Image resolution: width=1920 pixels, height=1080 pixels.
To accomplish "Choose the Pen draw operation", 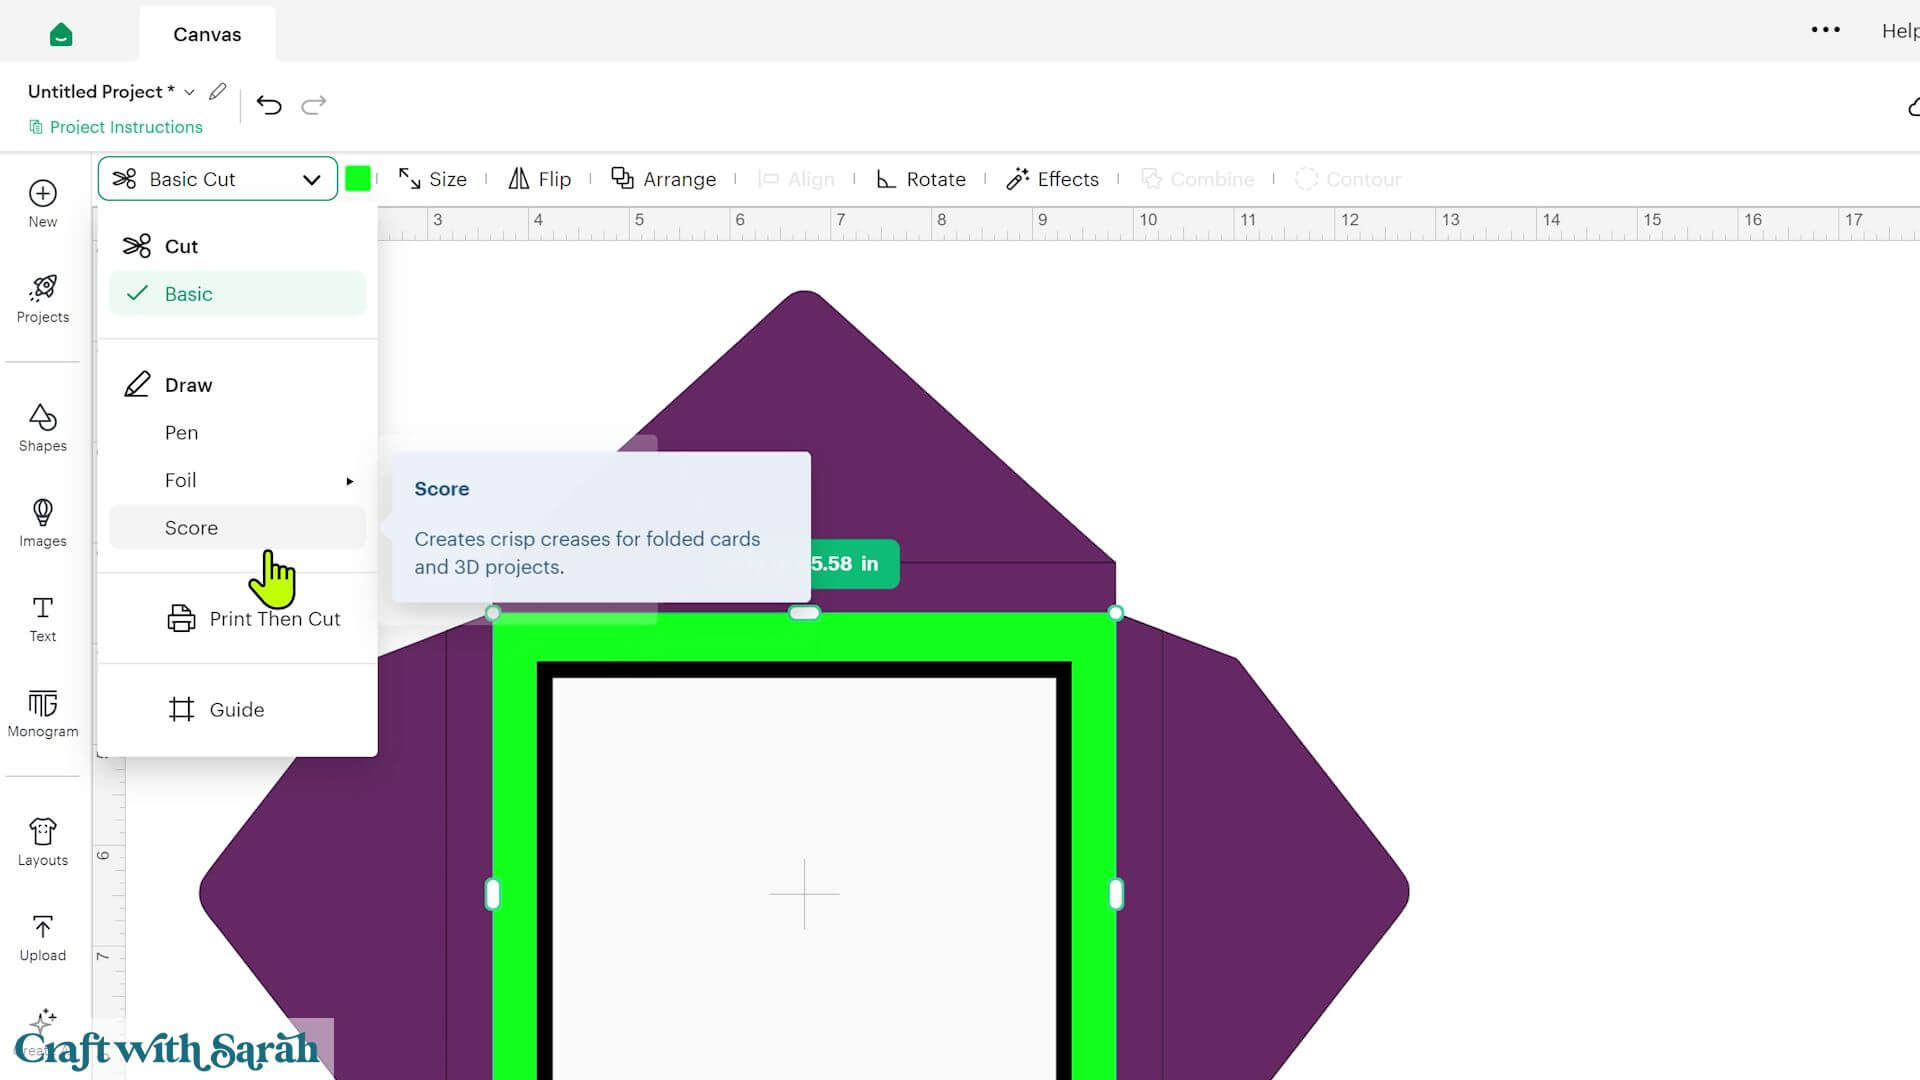I will pyautogui.click(x=237, y=433).
